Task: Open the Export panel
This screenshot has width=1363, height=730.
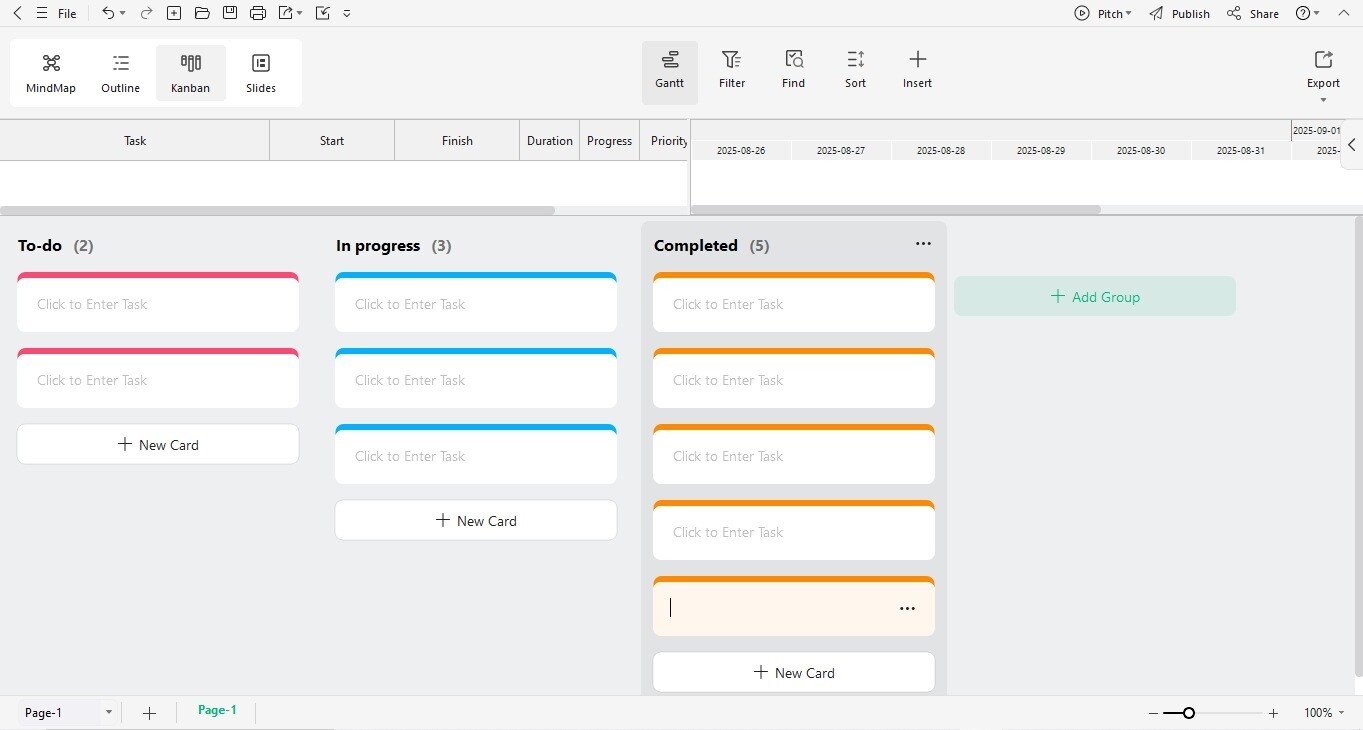Action: pos(1322,68)
